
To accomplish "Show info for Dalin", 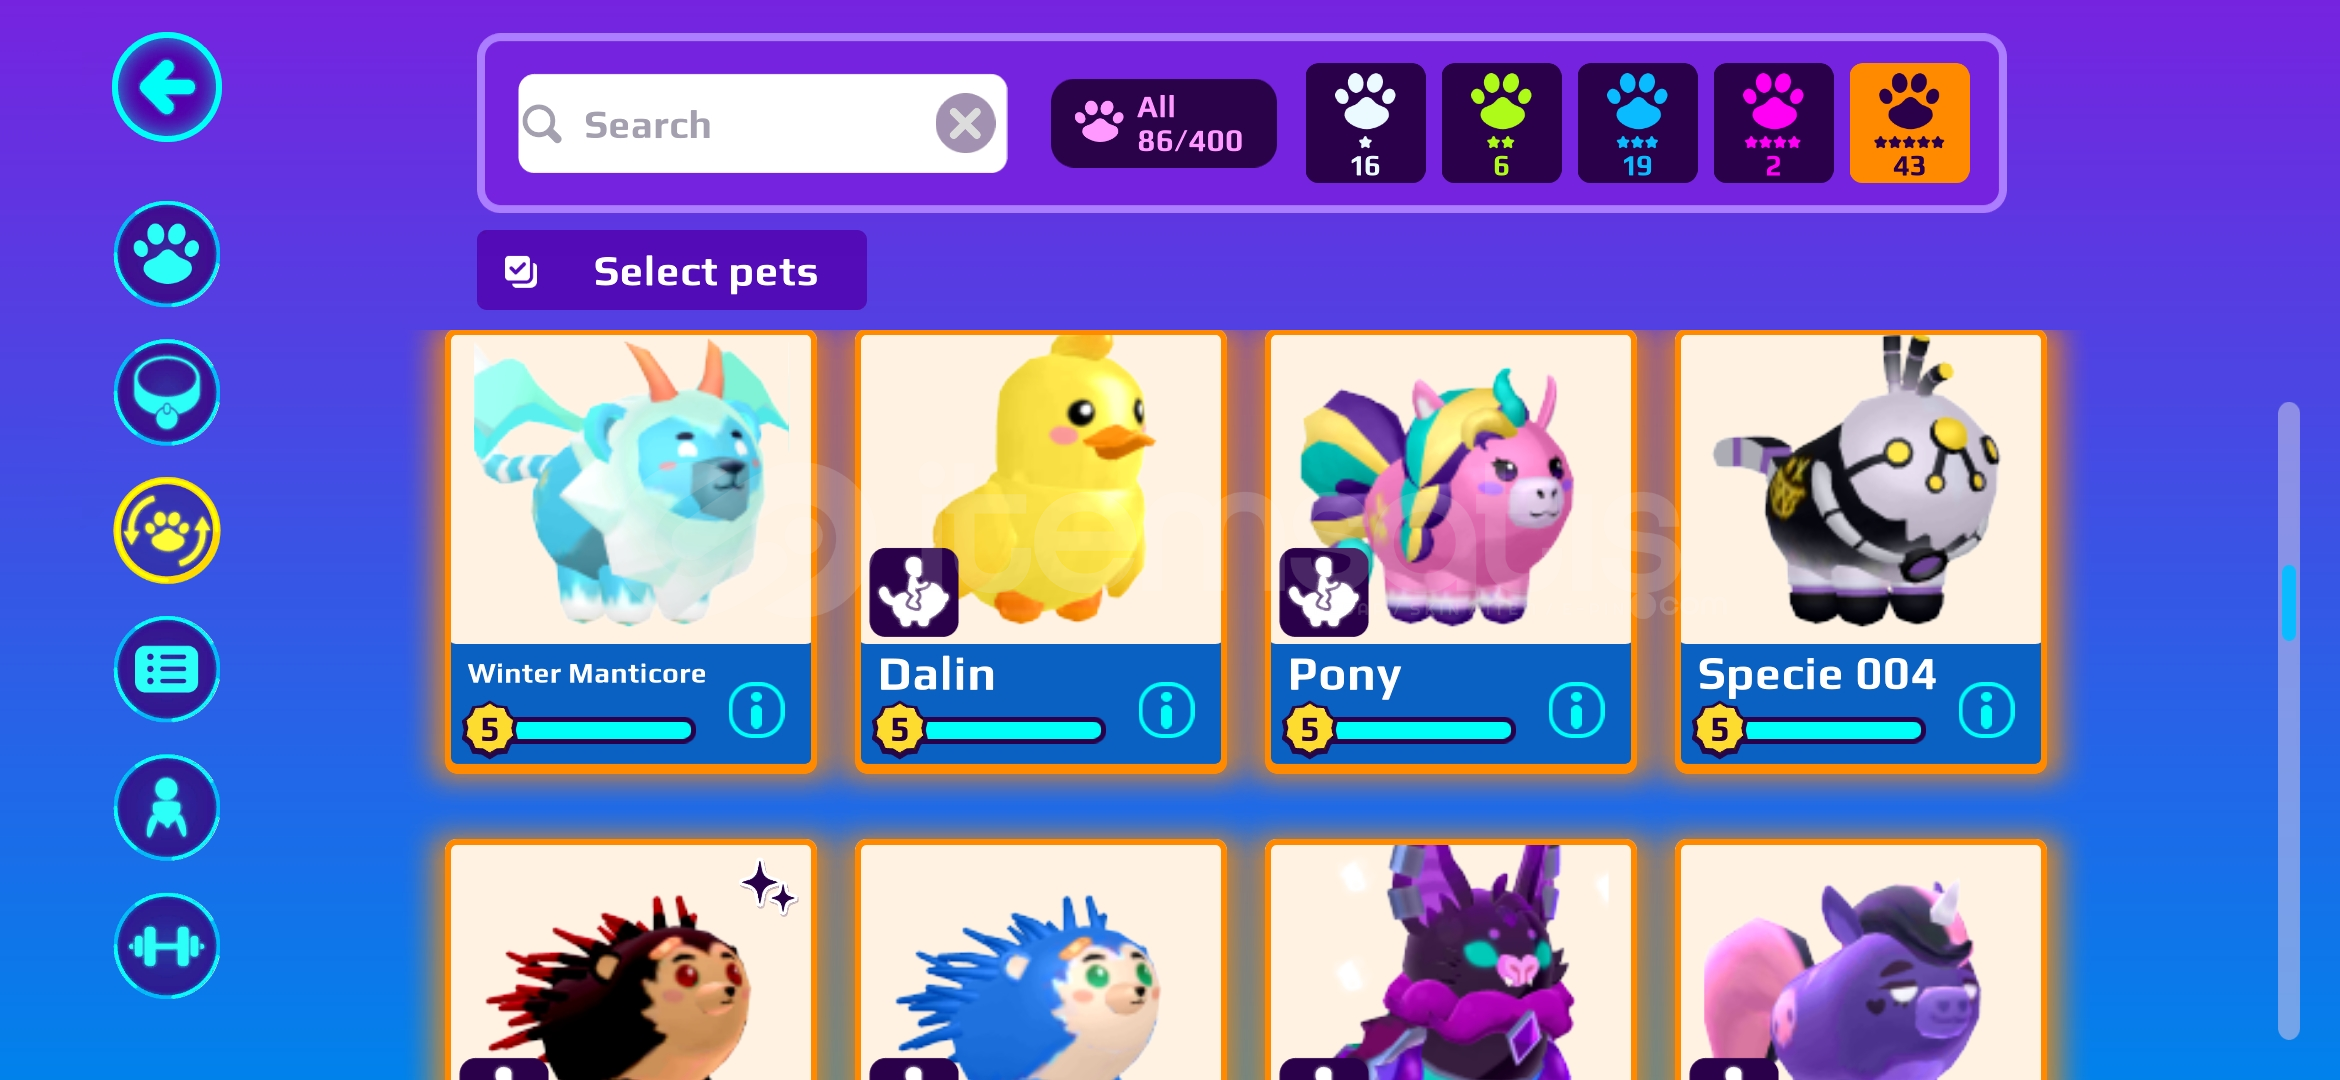I will point(1167,711).
